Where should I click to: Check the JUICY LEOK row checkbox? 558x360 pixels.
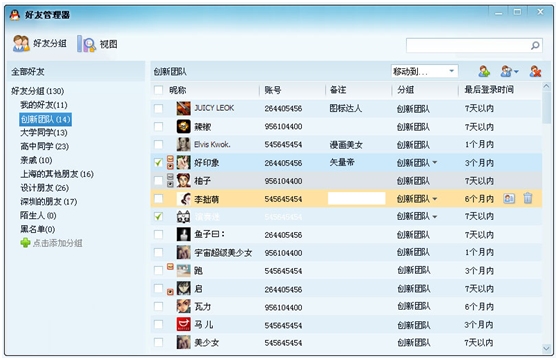(x=158, y=108)
